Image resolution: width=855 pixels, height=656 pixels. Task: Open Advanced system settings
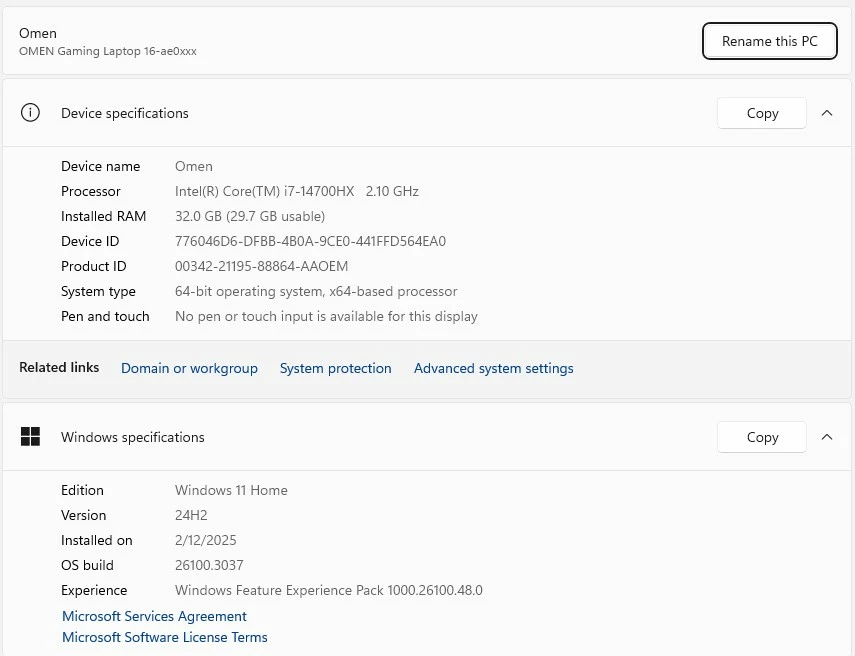pos(493,368)
